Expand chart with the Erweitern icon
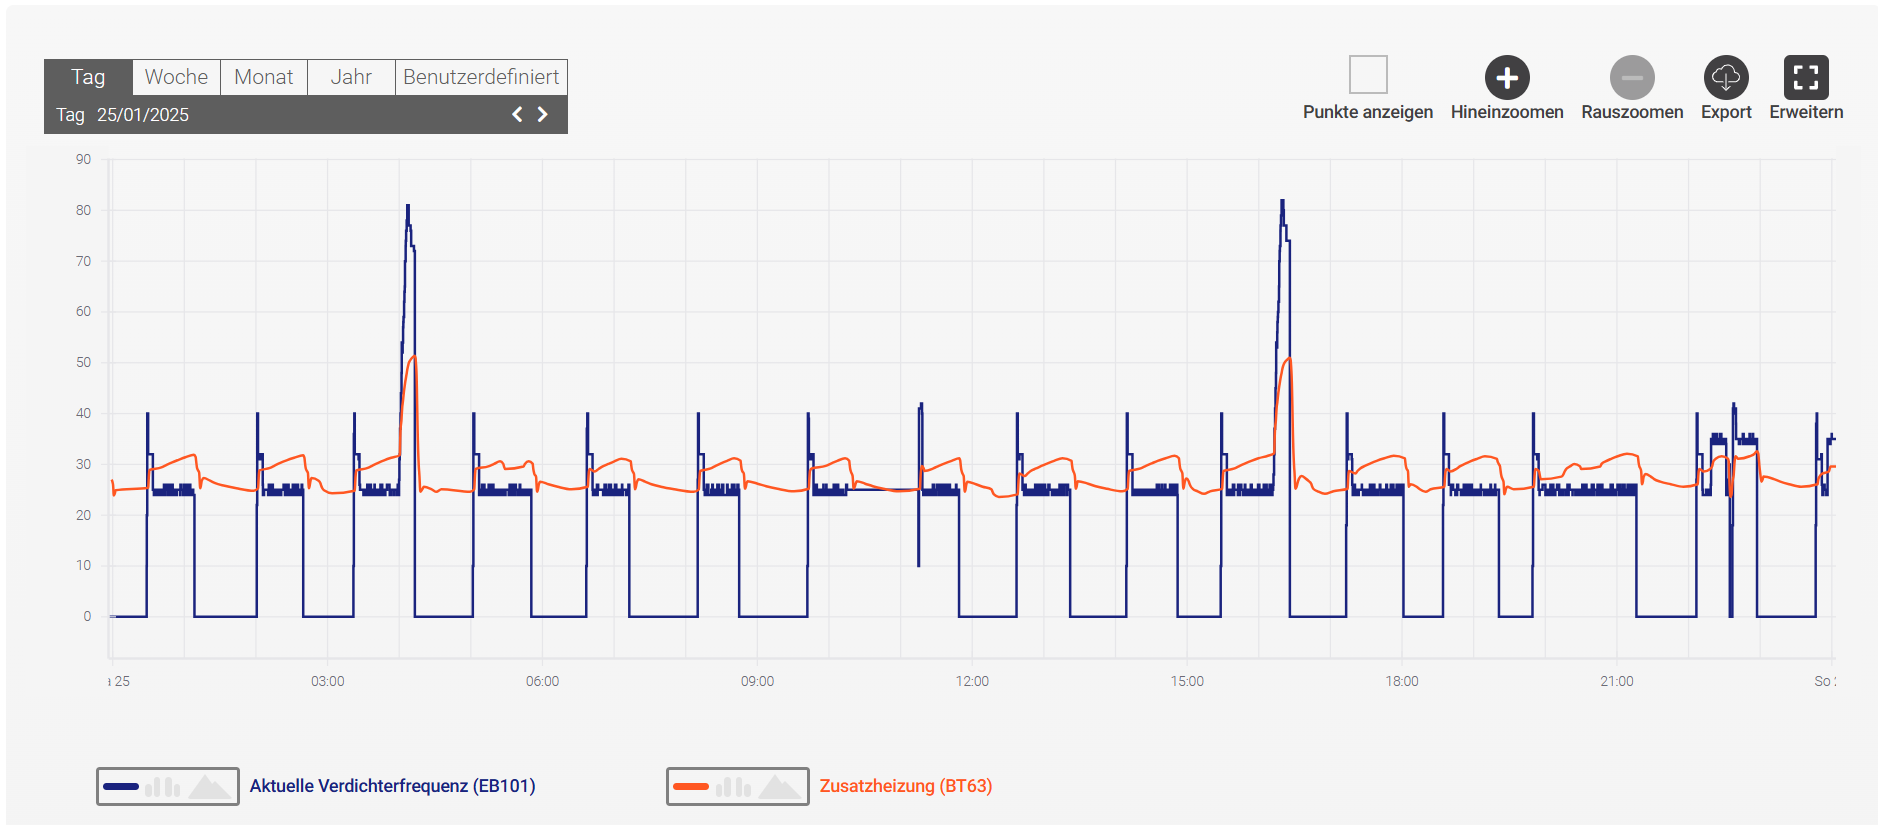The image size is (1878, 825). coord(1805,78)
